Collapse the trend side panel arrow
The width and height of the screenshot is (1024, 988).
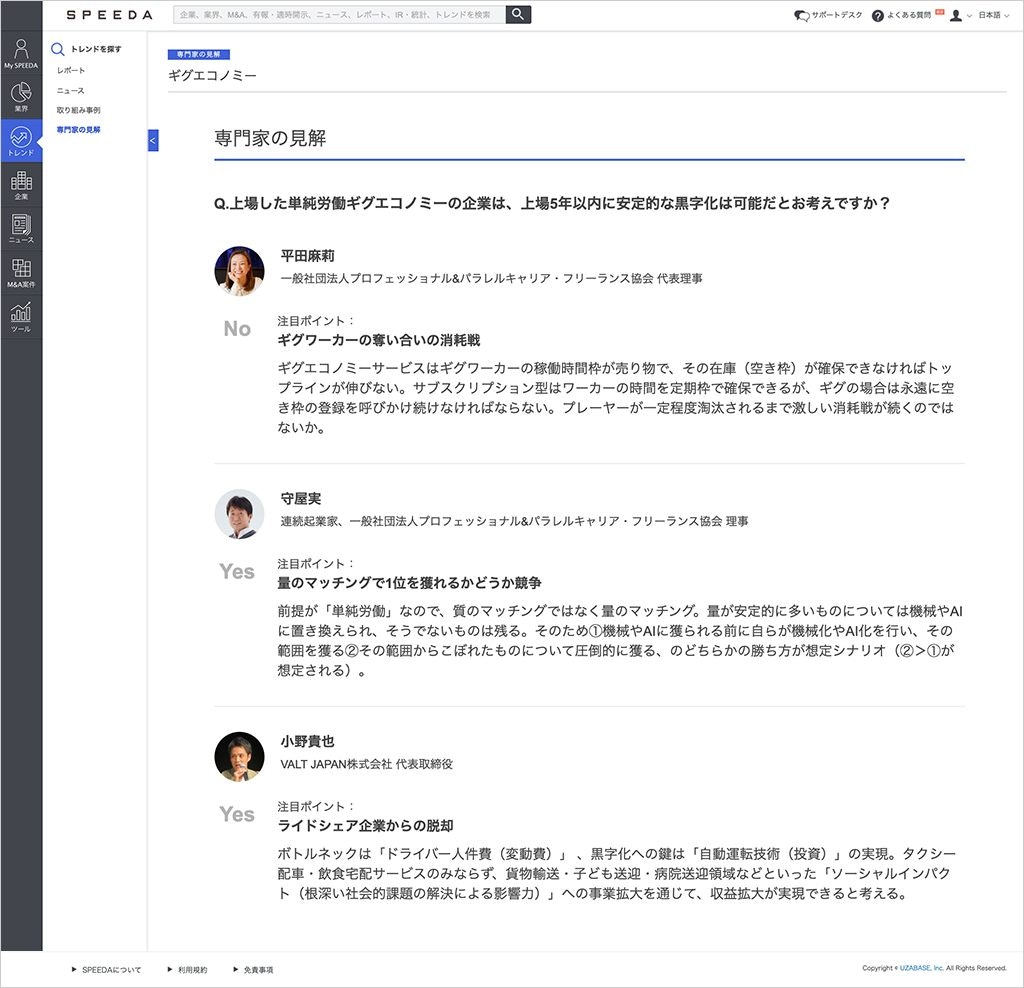153,141
